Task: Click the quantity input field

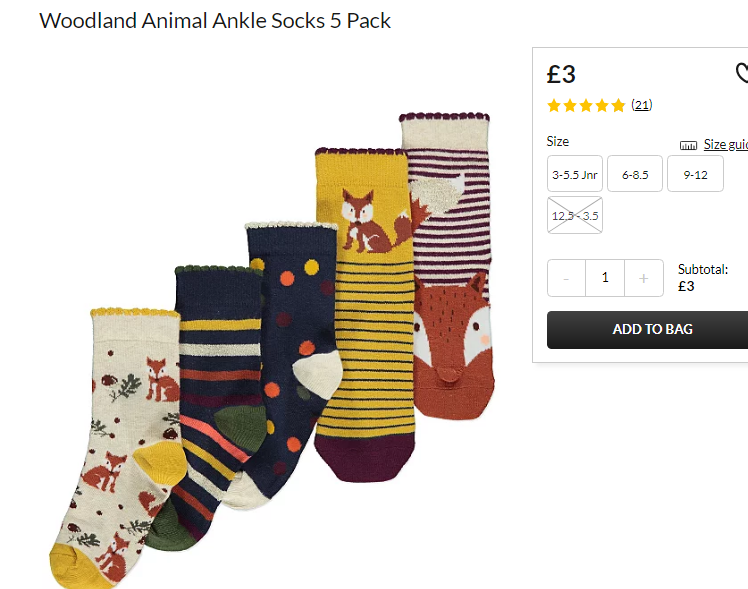Action: [x=605, y=278]
